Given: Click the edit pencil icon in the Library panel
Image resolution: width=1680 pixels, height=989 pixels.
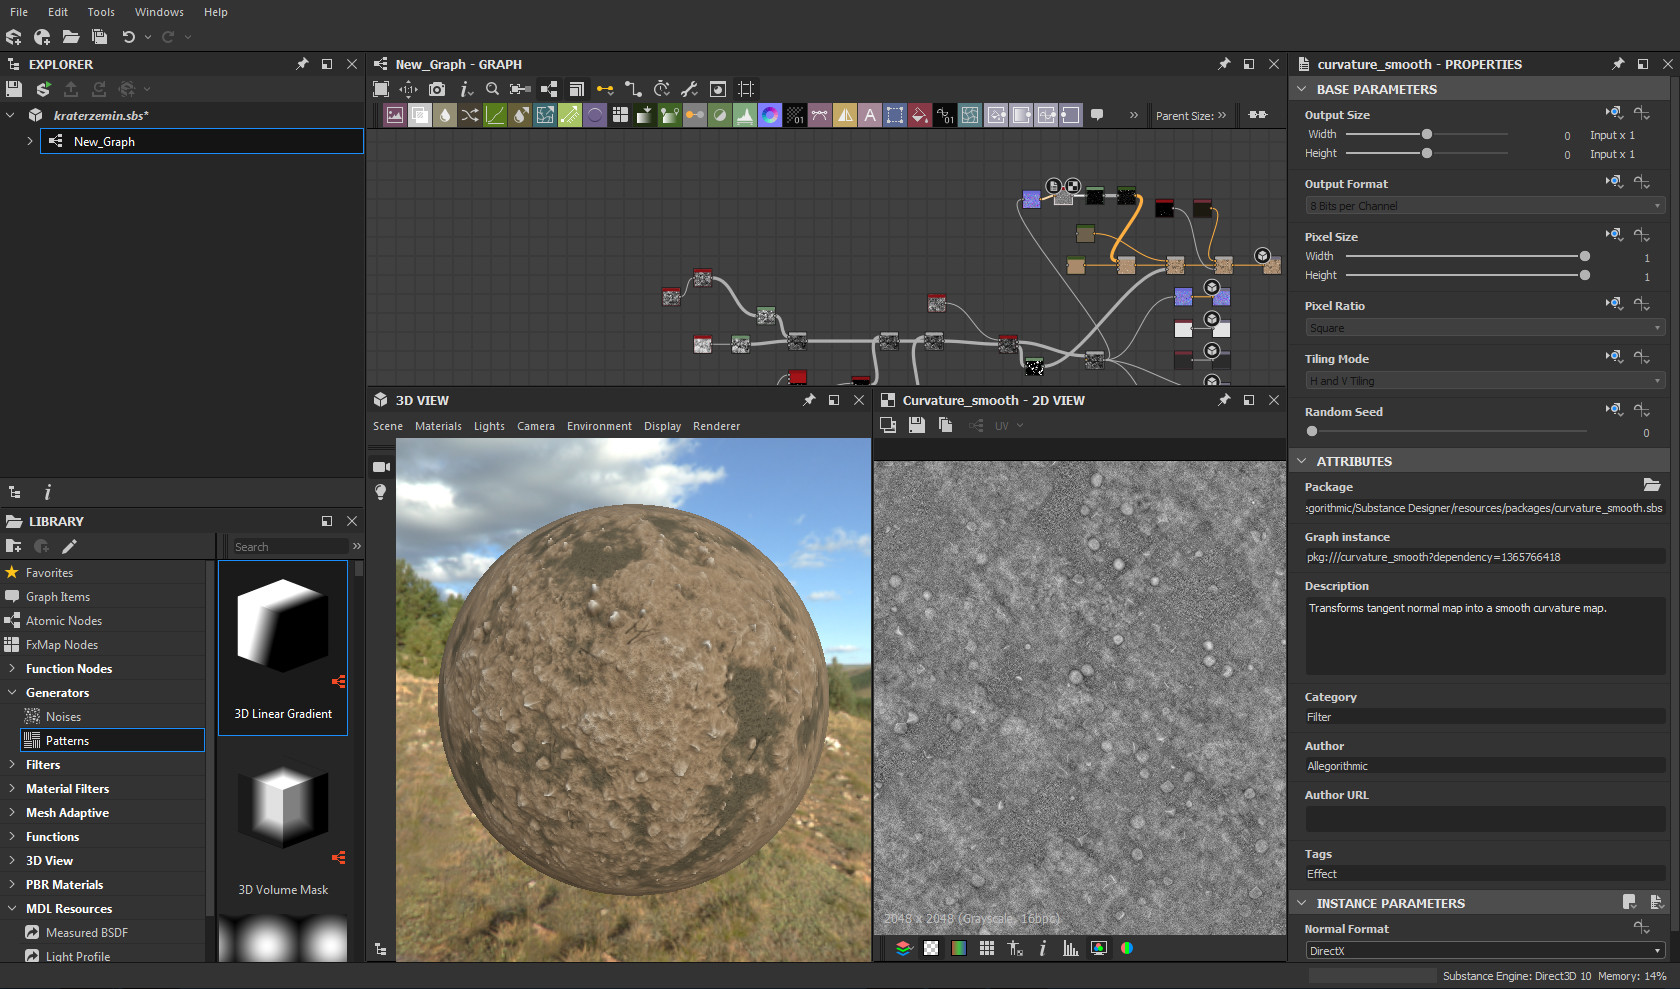Looking at the screenshot, I should (69, 546).
